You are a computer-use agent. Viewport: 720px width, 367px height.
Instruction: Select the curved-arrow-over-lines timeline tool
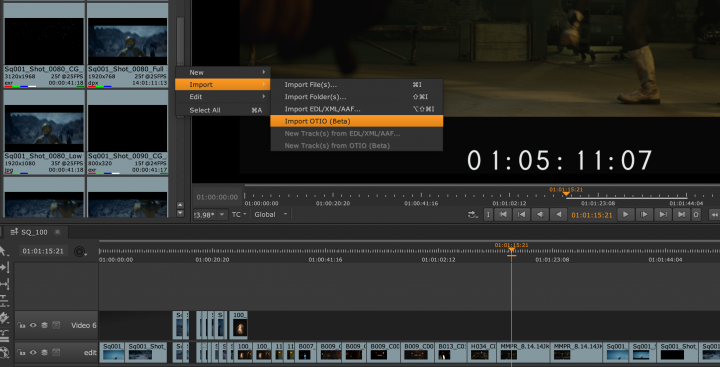point(4,335)
